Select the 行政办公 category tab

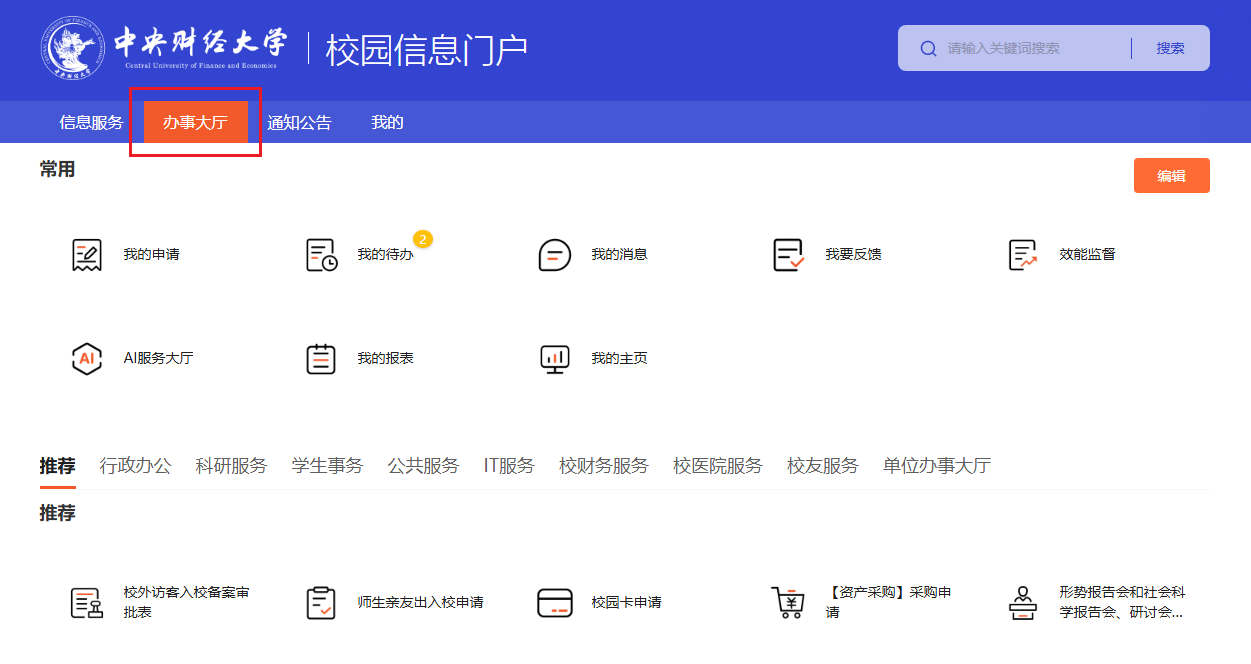click(x=135, y=466)
